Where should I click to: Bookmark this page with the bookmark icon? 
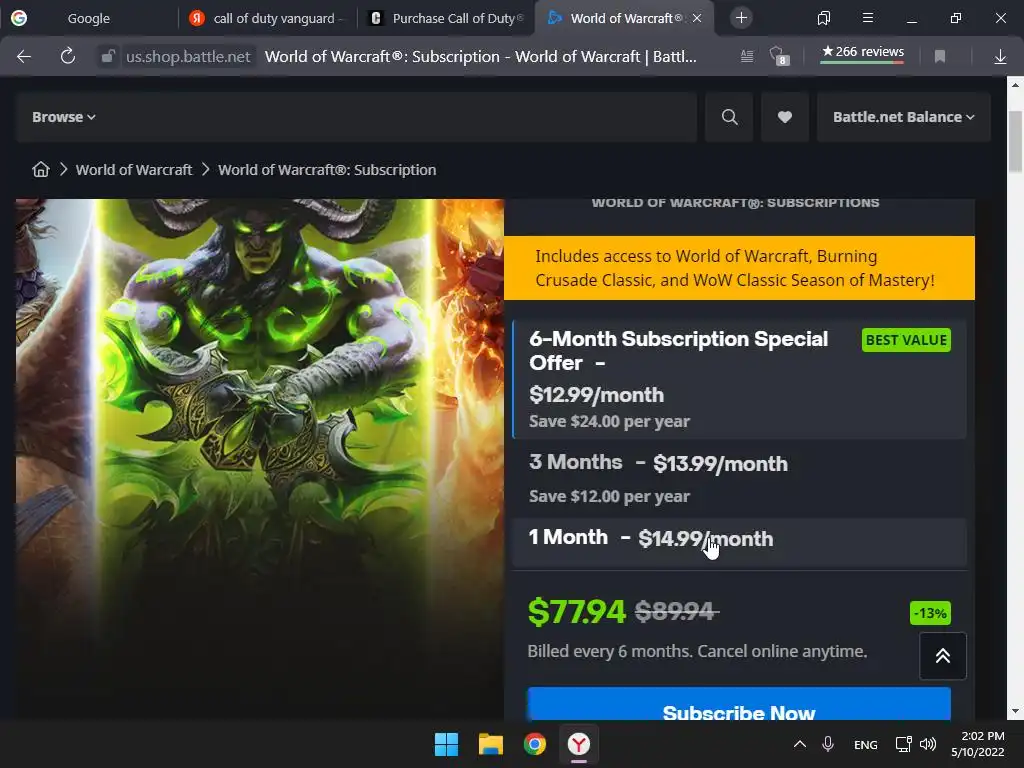(940, 57)
